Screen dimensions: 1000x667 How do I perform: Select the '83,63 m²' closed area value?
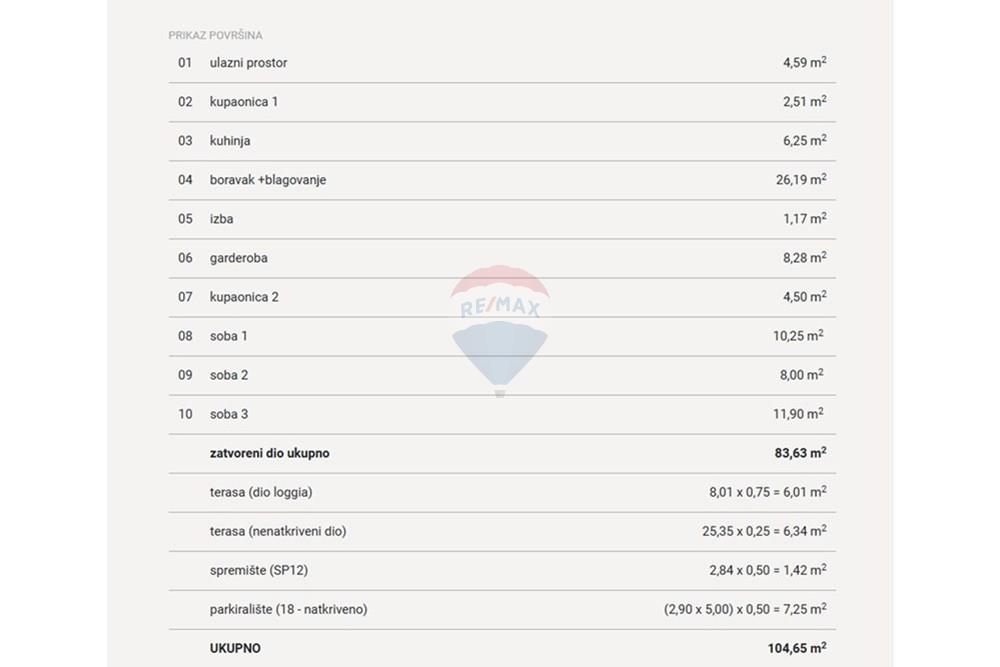coord(800,453)
